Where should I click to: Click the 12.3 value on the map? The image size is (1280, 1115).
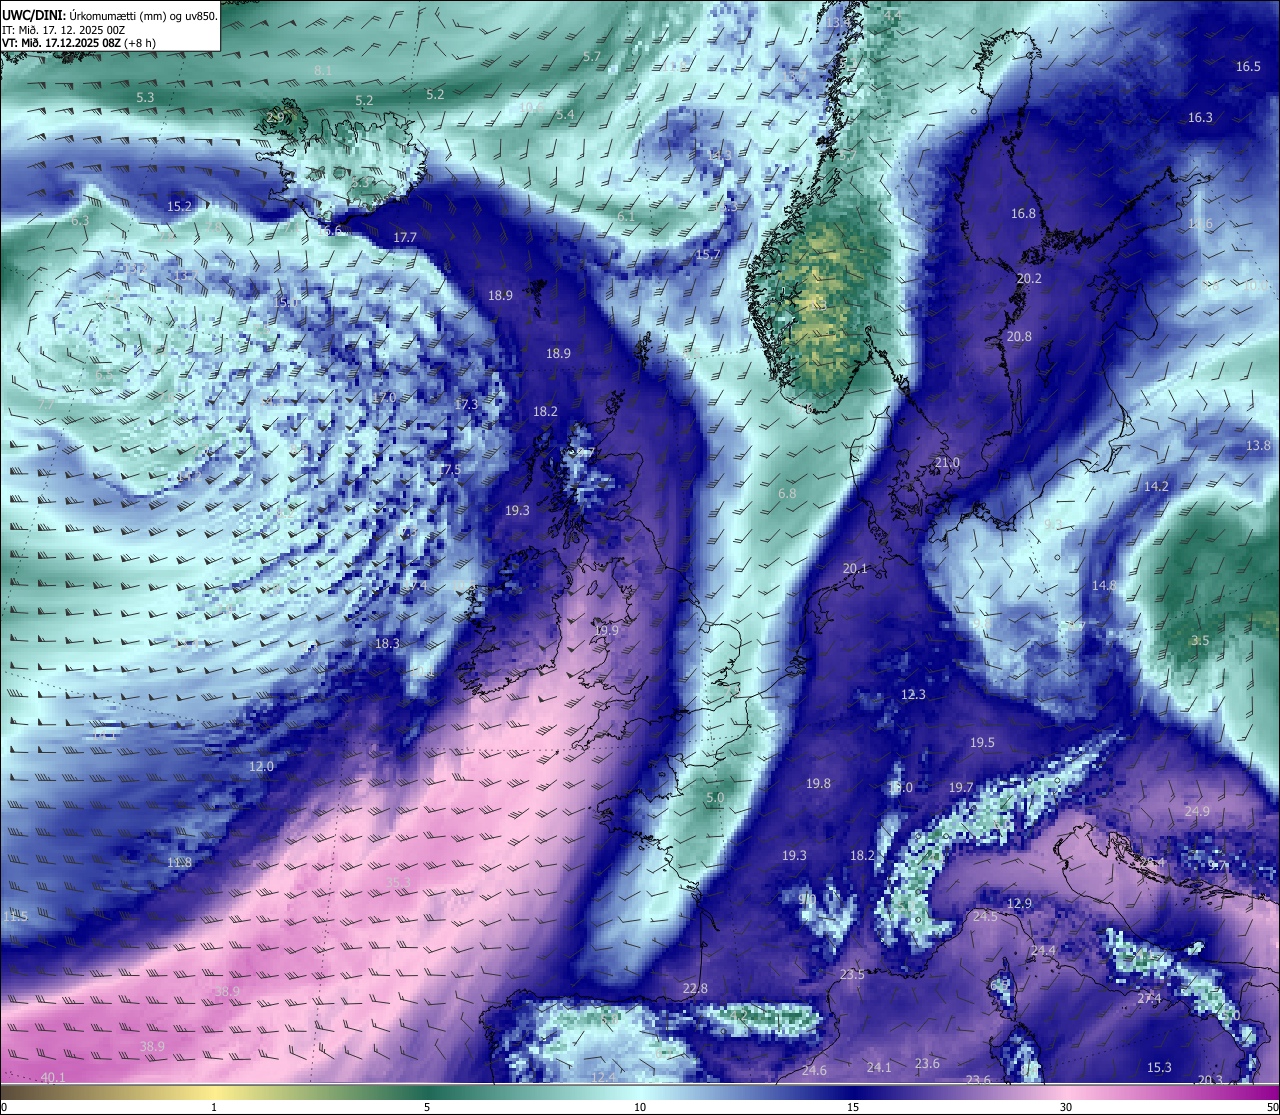tap(913, 694)
